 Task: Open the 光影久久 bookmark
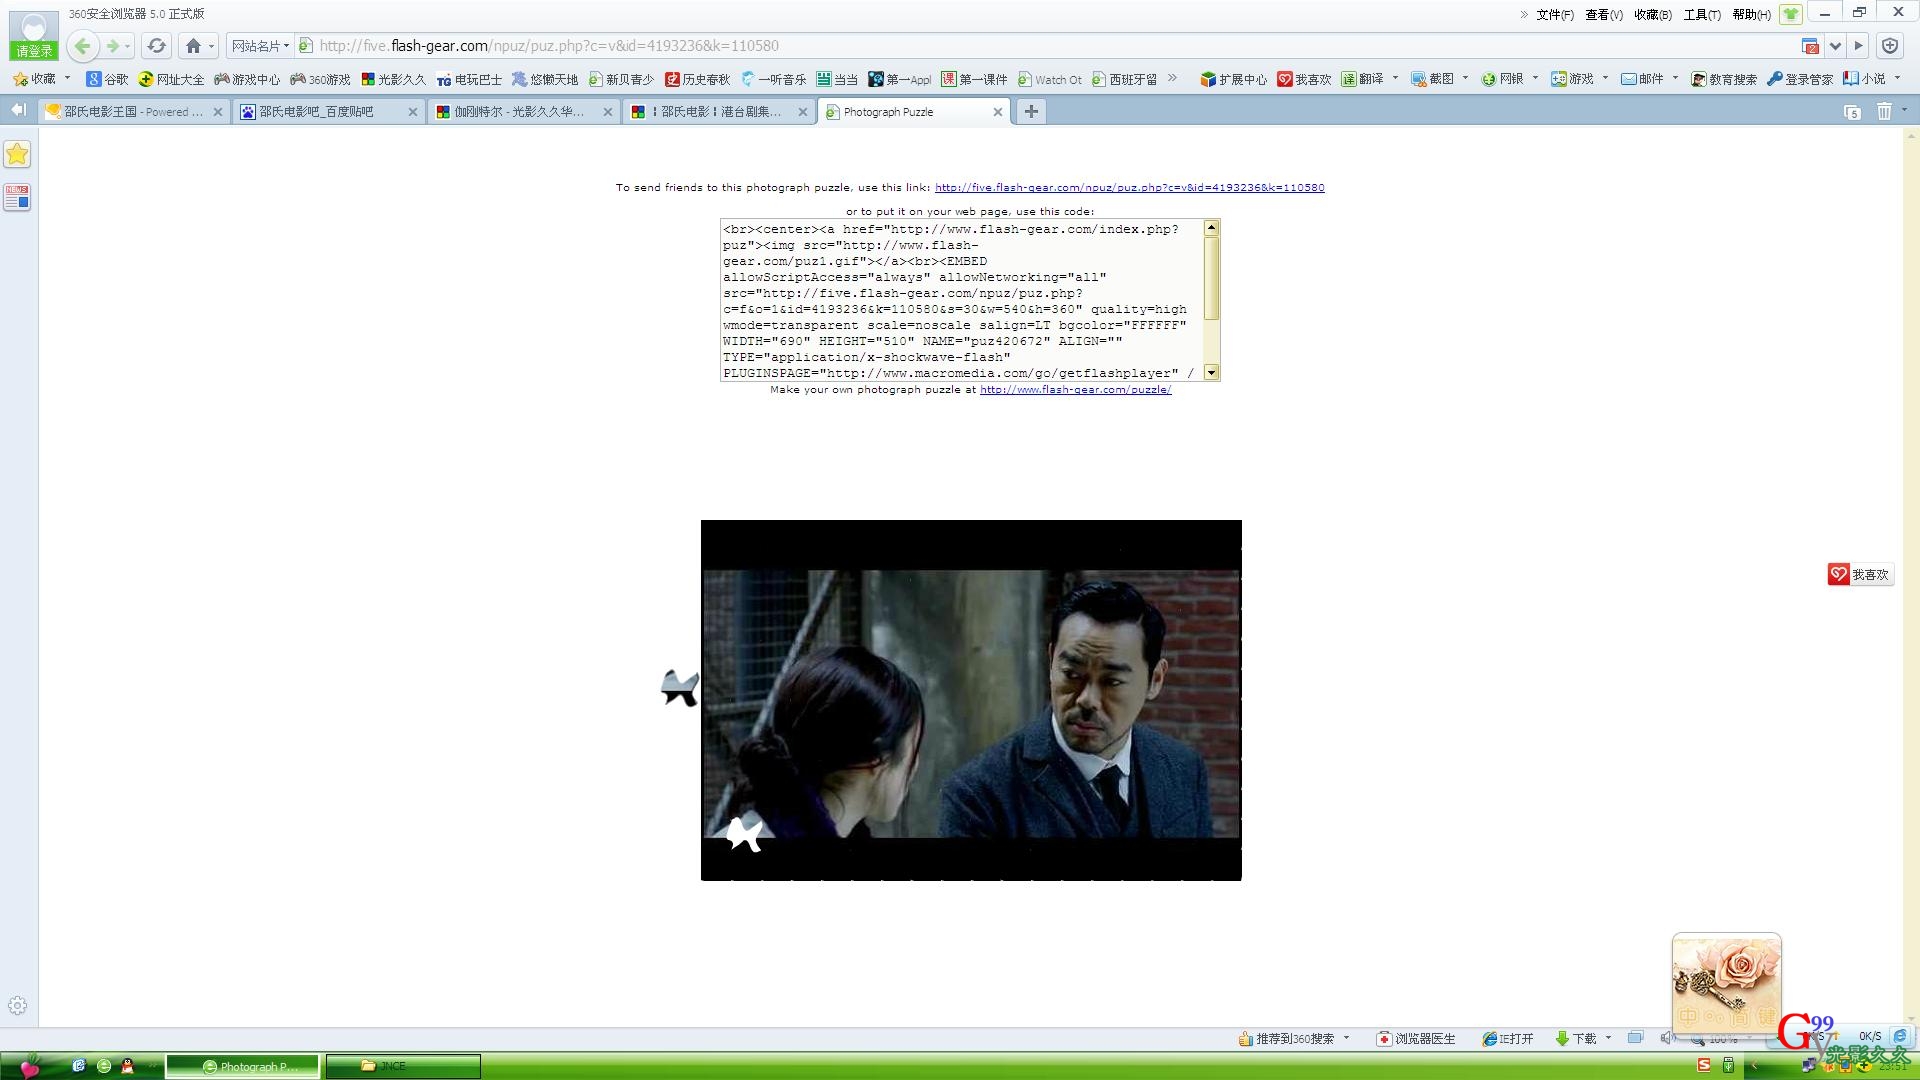(x=393, y=79)
